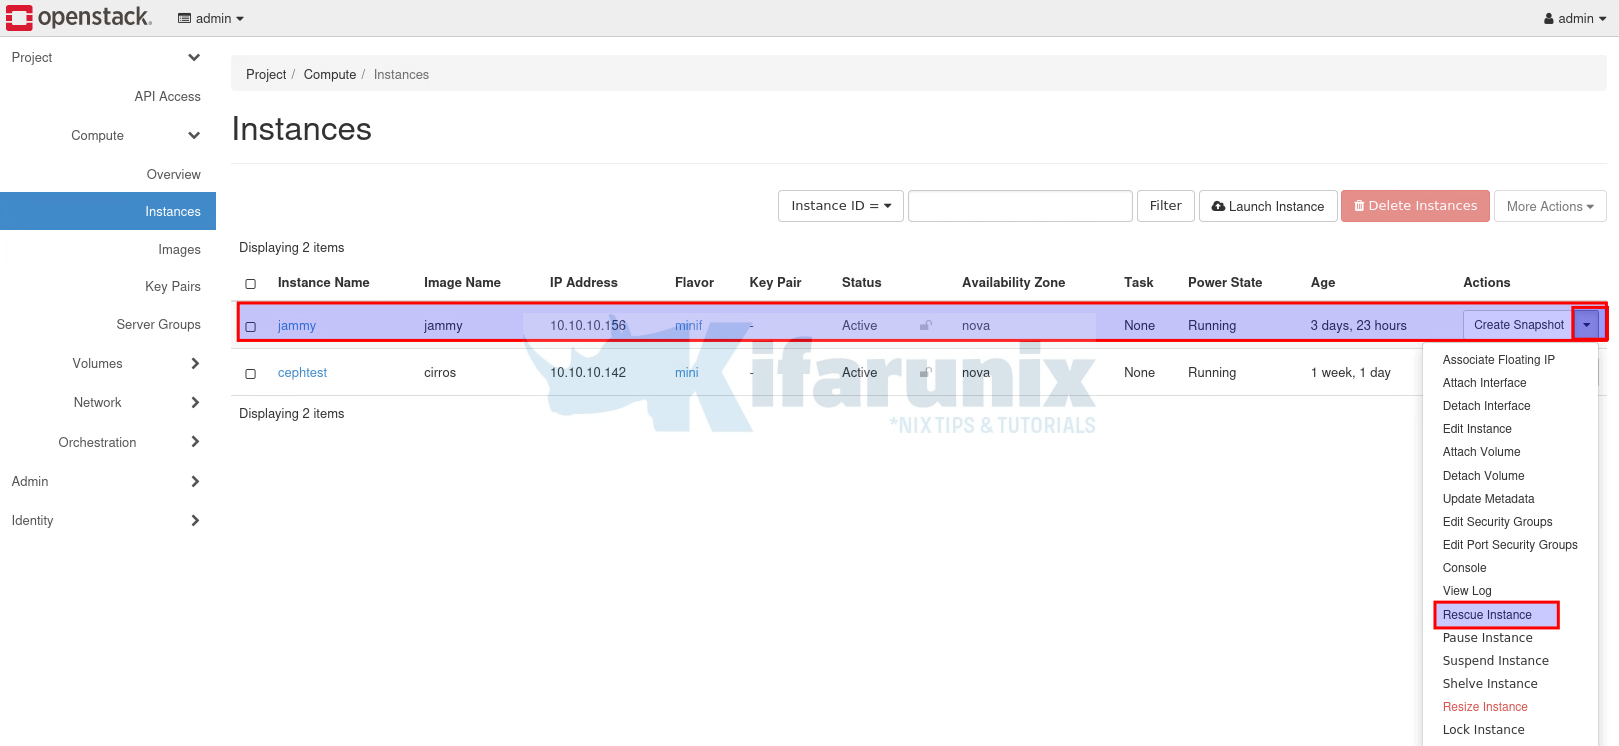Open Key Pairs in the sidebar
The height and width of the screenshot is (746, 1619).
click(172, 286)
